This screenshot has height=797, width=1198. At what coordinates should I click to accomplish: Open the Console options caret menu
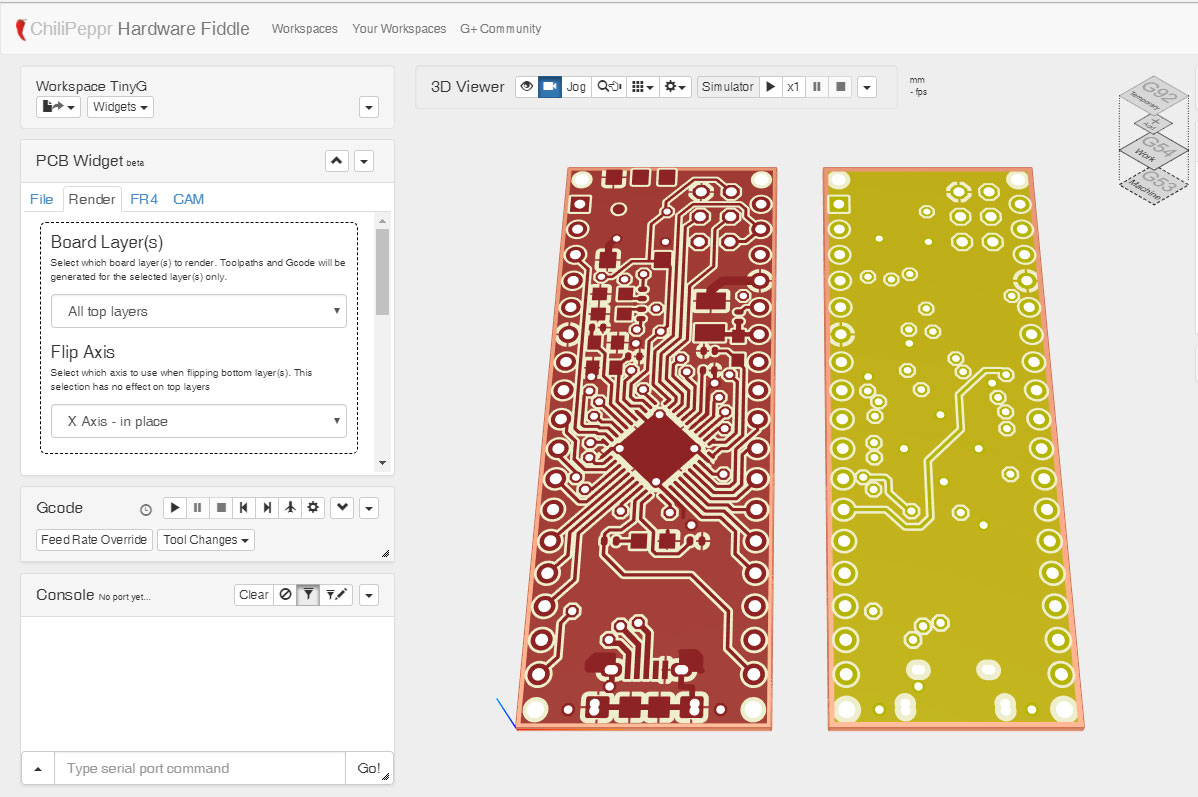(369, 595)
